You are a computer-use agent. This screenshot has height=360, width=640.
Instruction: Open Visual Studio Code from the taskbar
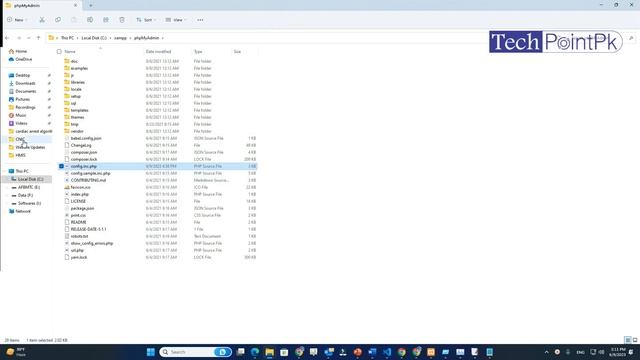(x=387, y=352)
